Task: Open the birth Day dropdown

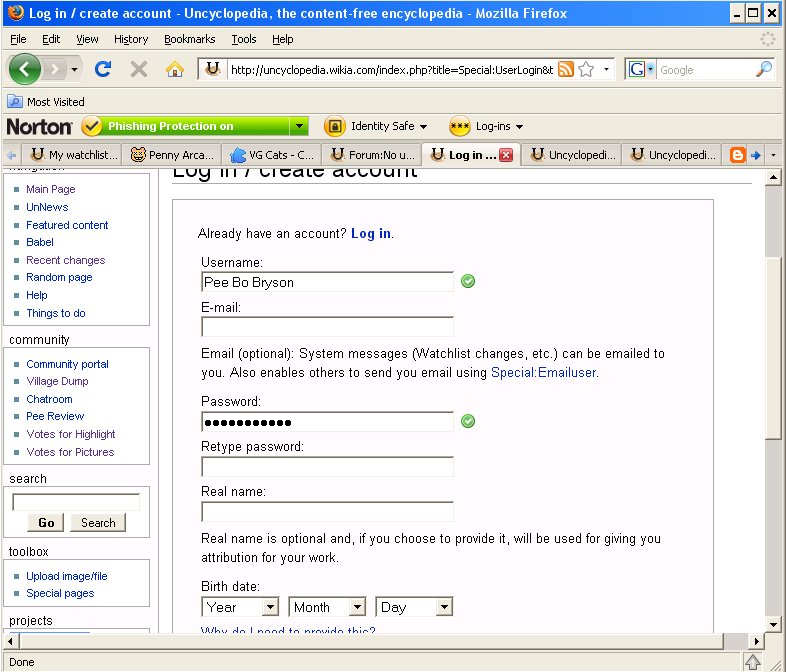Action: click(414, 607)
